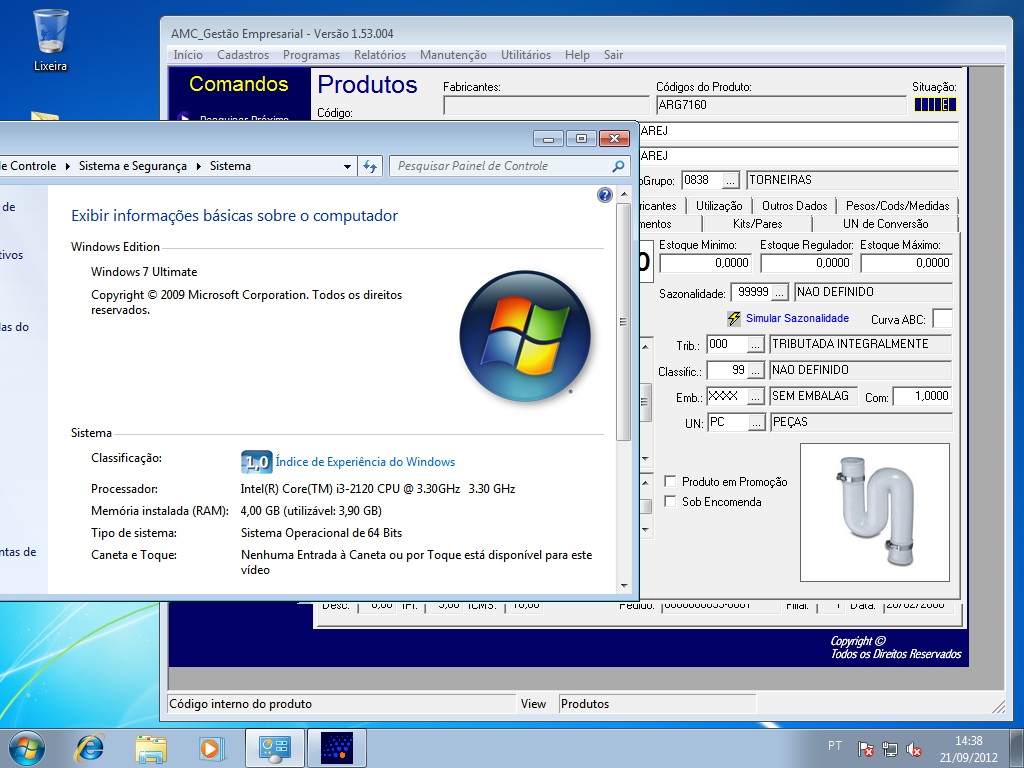Switch to AMC app taskbar button
1024x768 pixels.
click(x=337, y=748)
